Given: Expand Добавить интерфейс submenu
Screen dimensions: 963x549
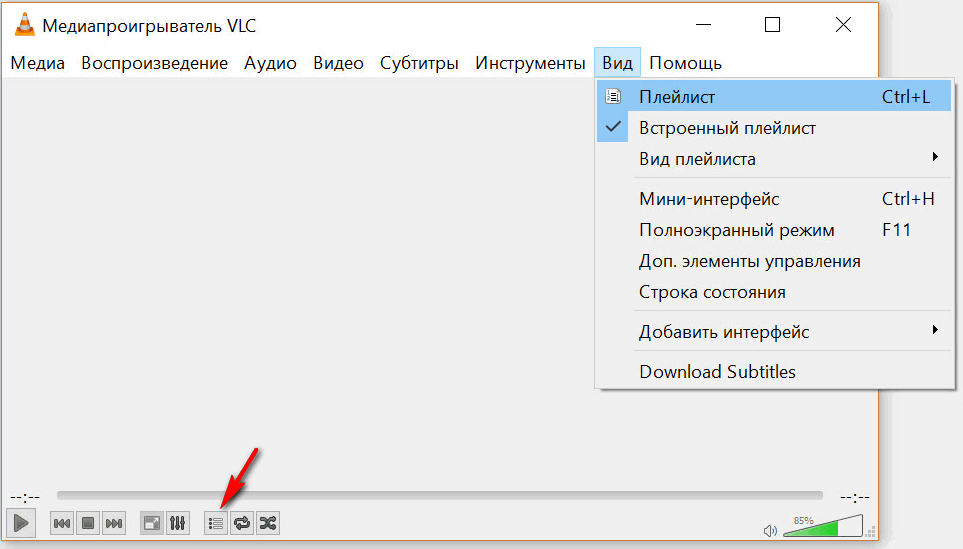Looking at the screenshot, I should pyautogui.click(x=774, y=332).
